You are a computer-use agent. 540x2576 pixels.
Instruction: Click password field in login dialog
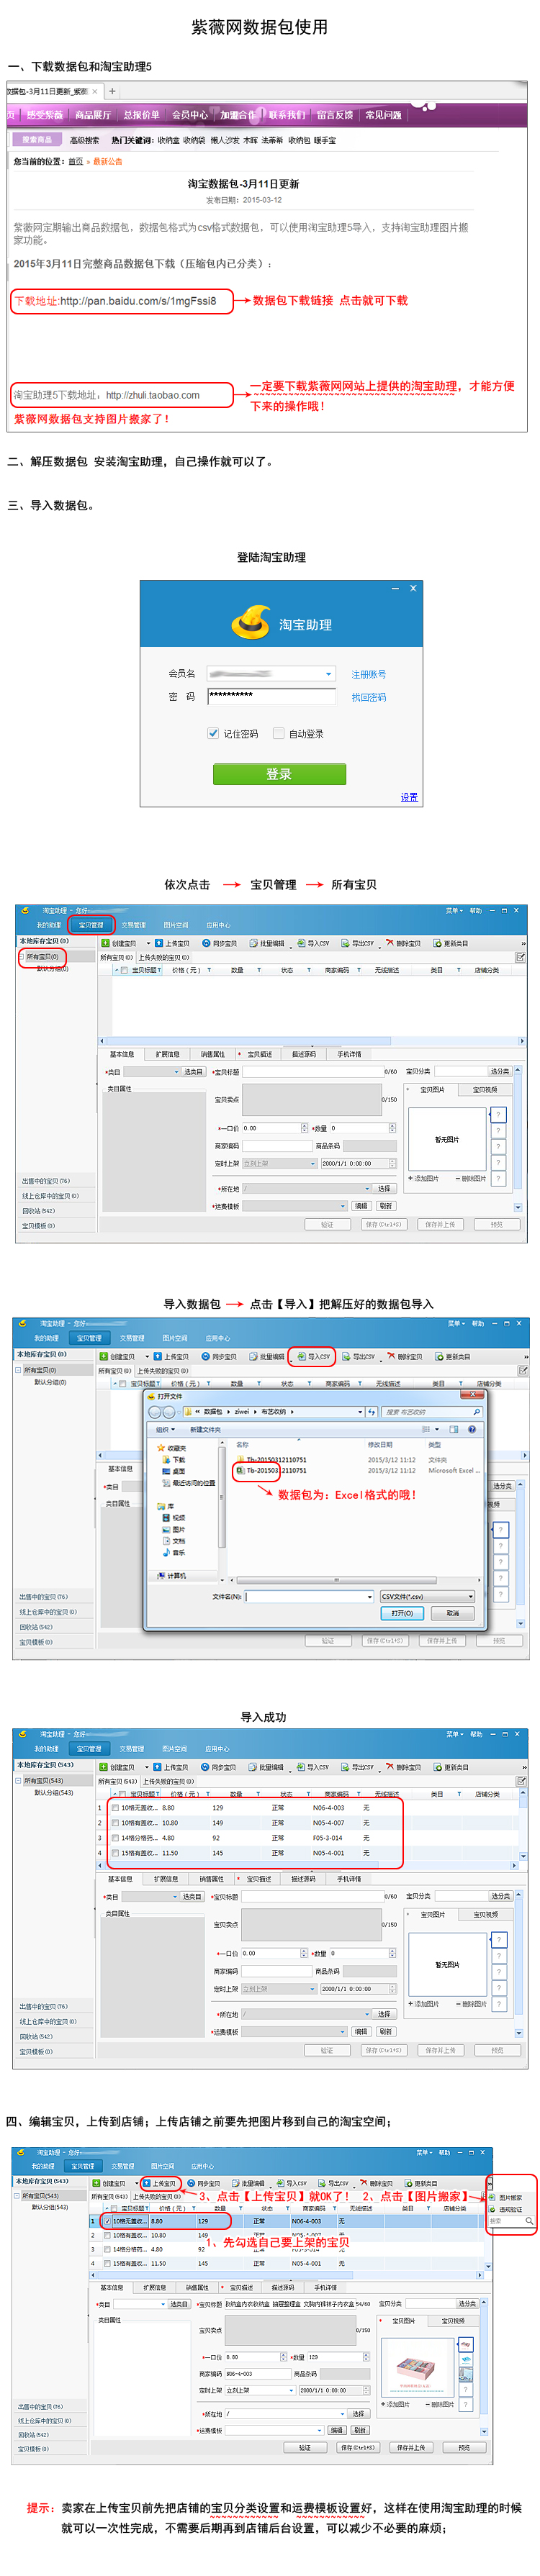[271, 696]
